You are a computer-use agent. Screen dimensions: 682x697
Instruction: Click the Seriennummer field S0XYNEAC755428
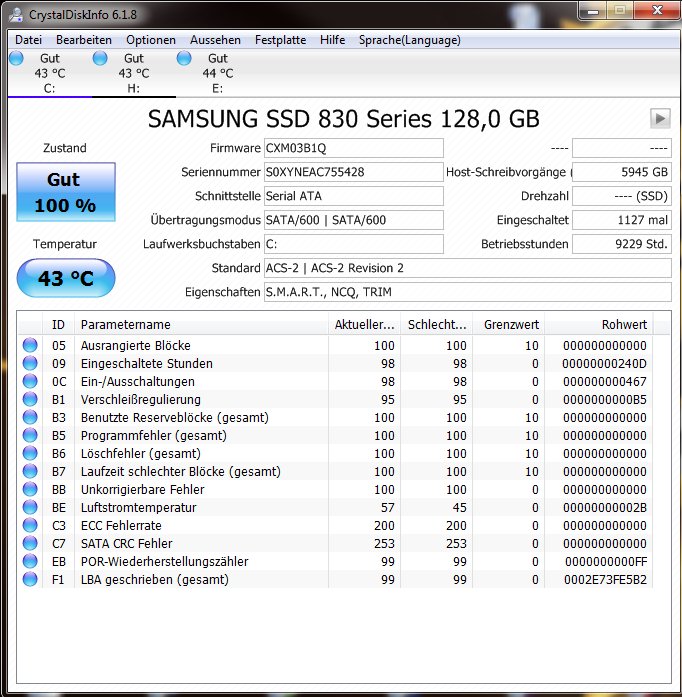[x=354, y=172]
